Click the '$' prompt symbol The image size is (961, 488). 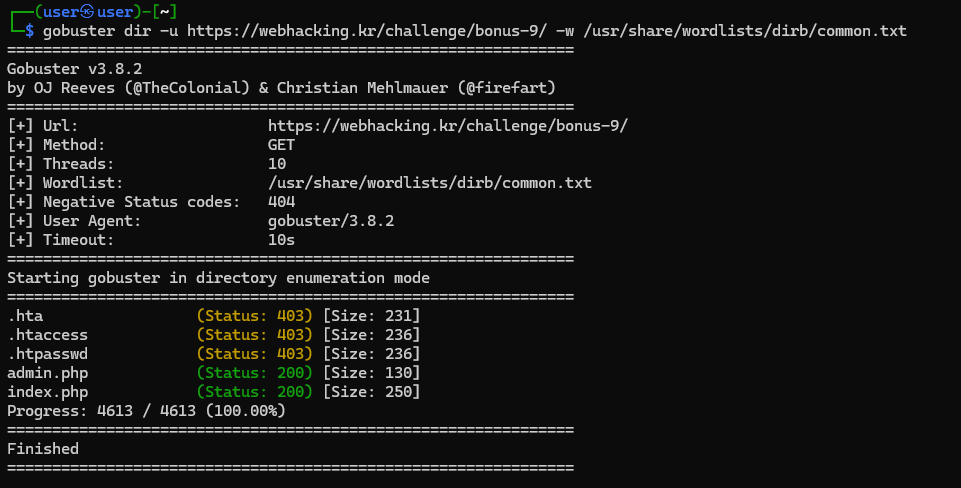click(x=29, y=31)
